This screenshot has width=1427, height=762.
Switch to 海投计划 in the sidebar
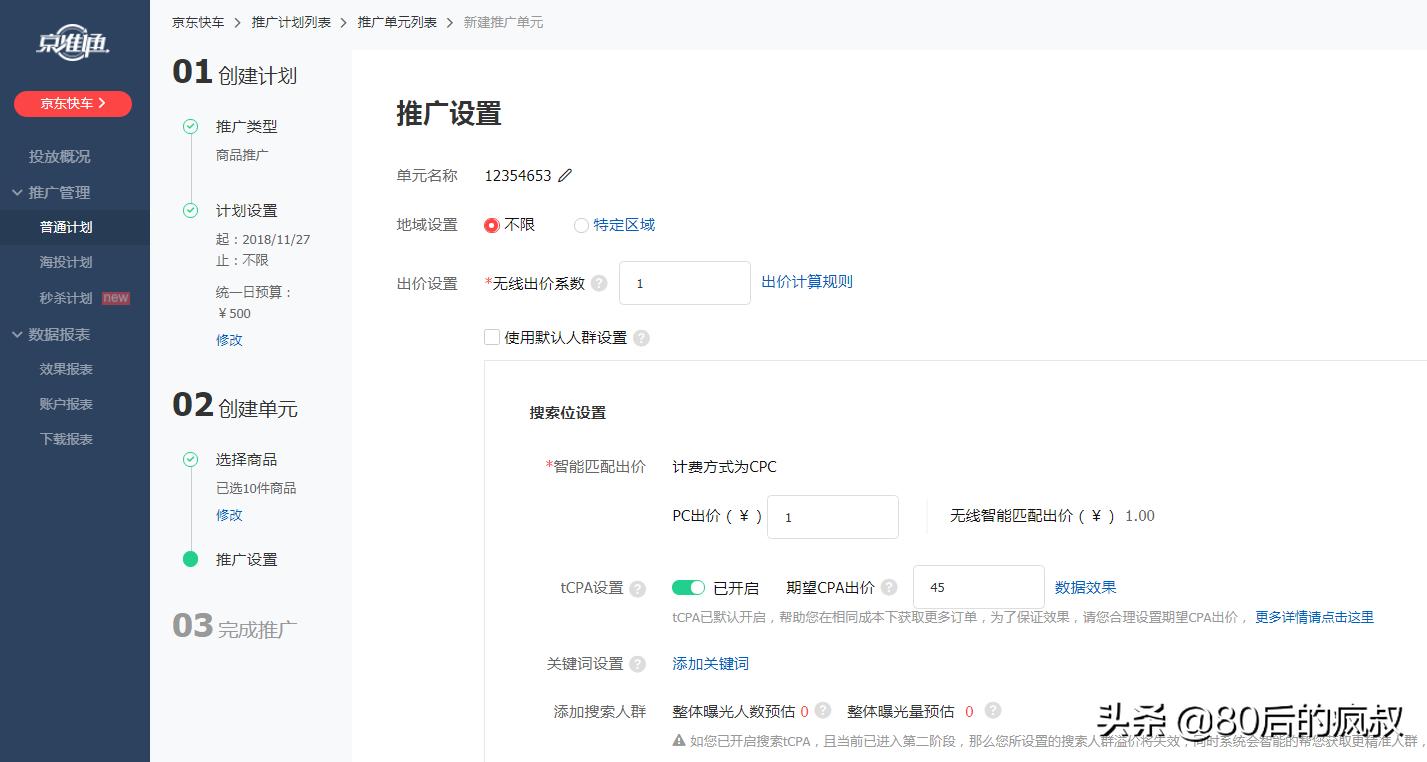point(67,262)
